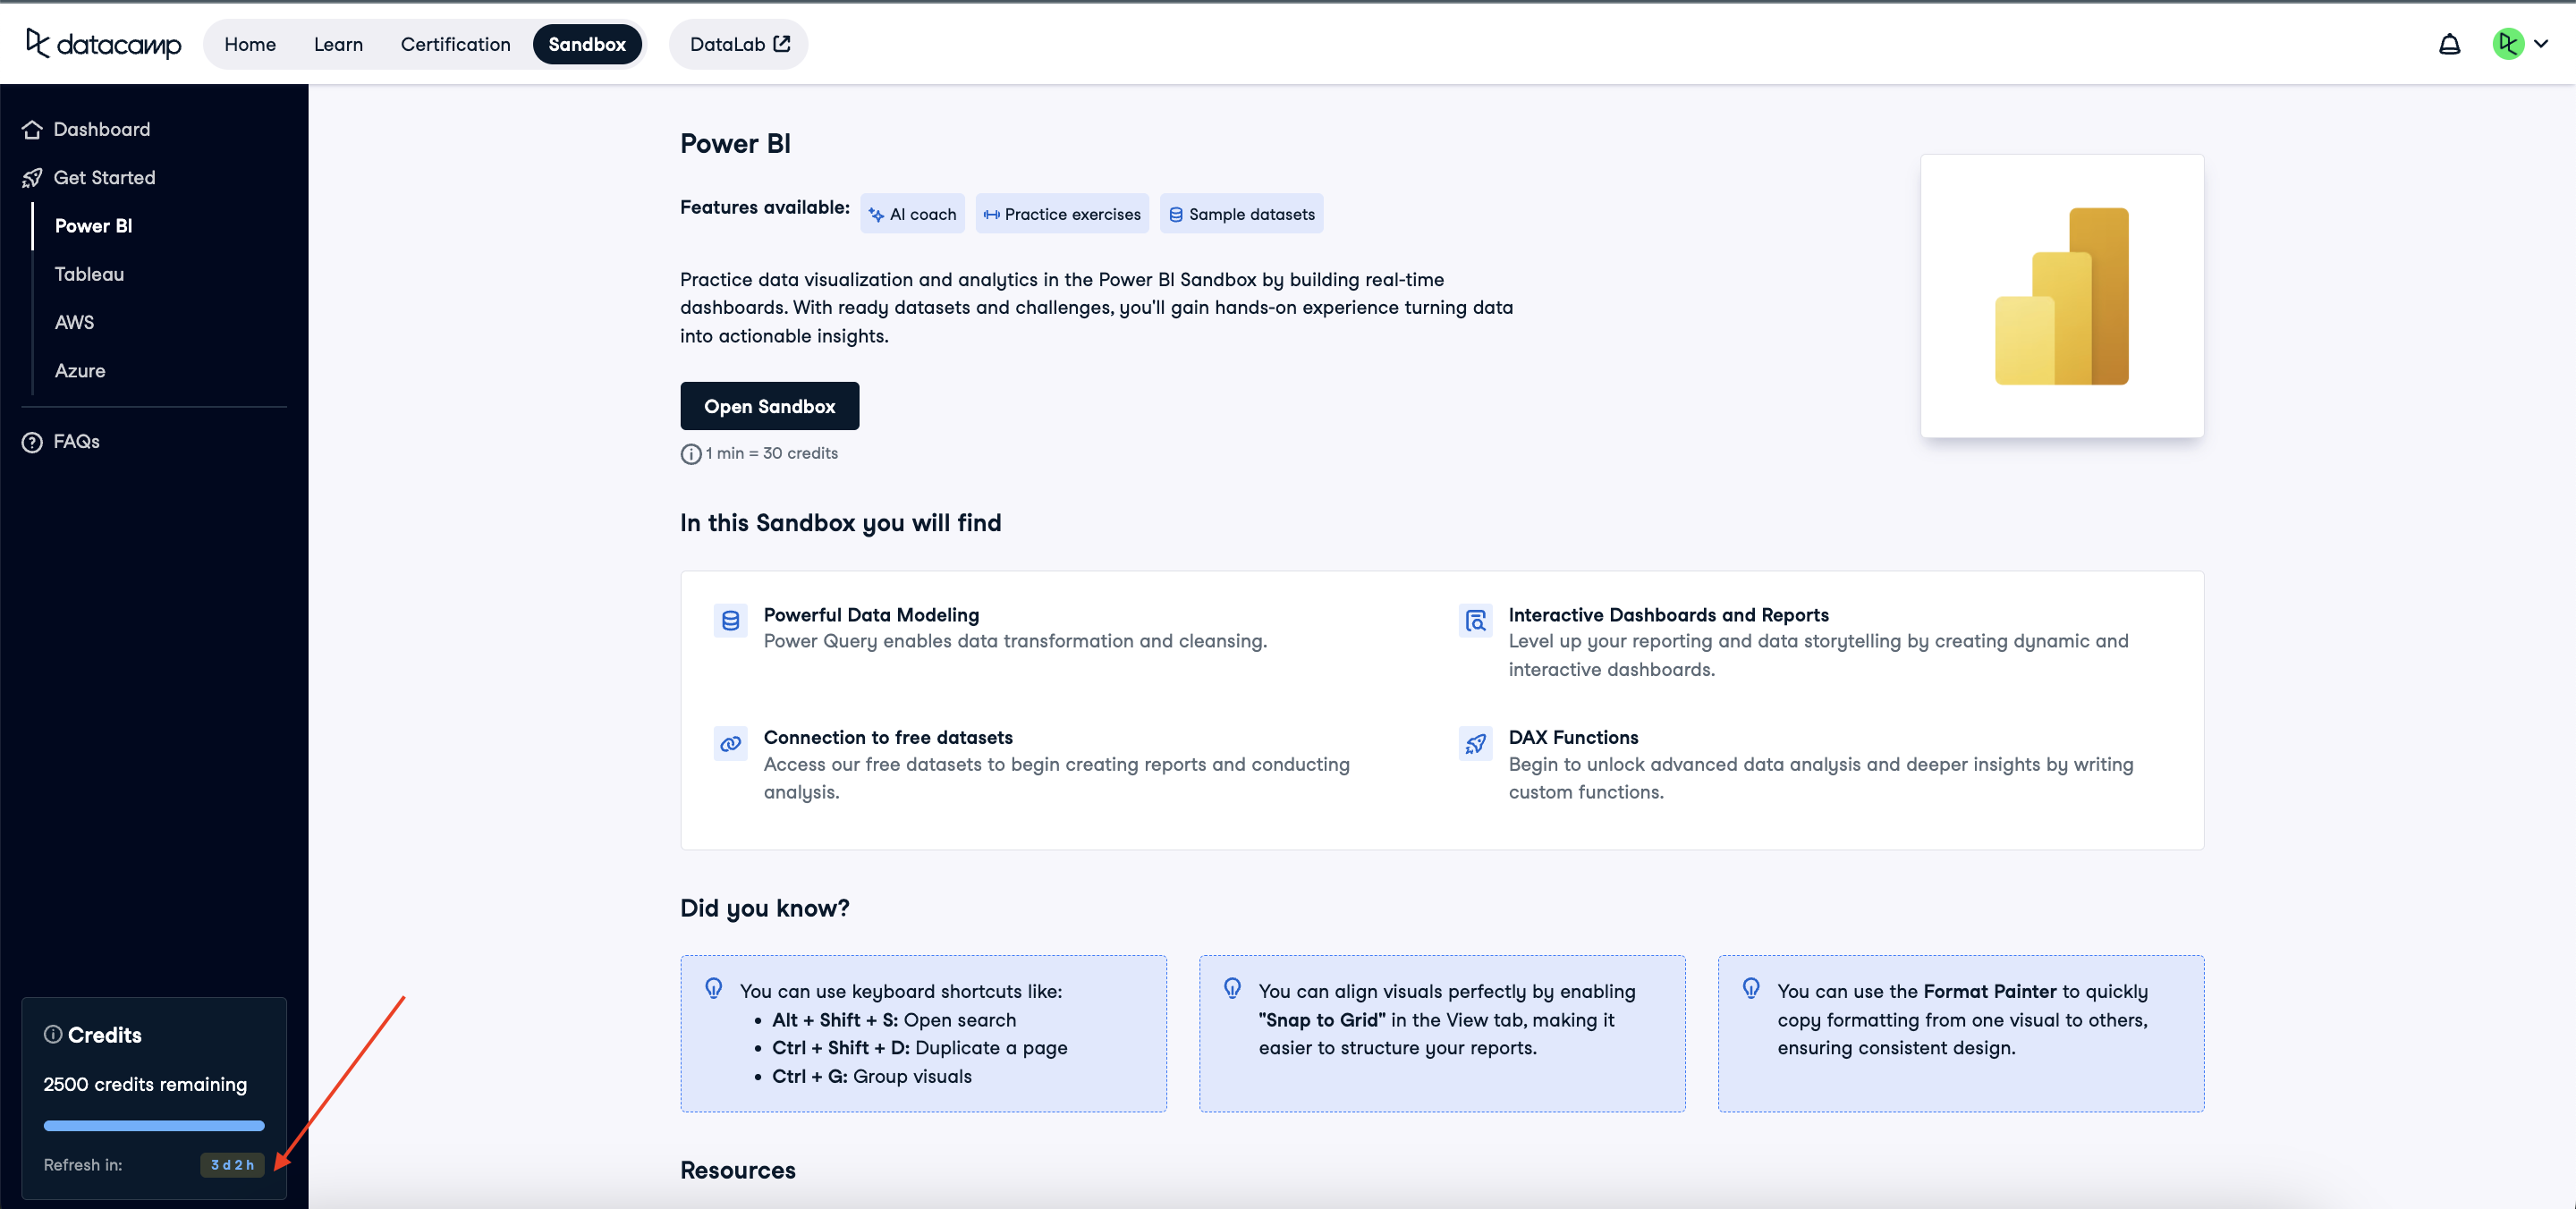2576x1209 pixels.
Task: Click the AI coach feature tag
Action: tap(912, 214)
